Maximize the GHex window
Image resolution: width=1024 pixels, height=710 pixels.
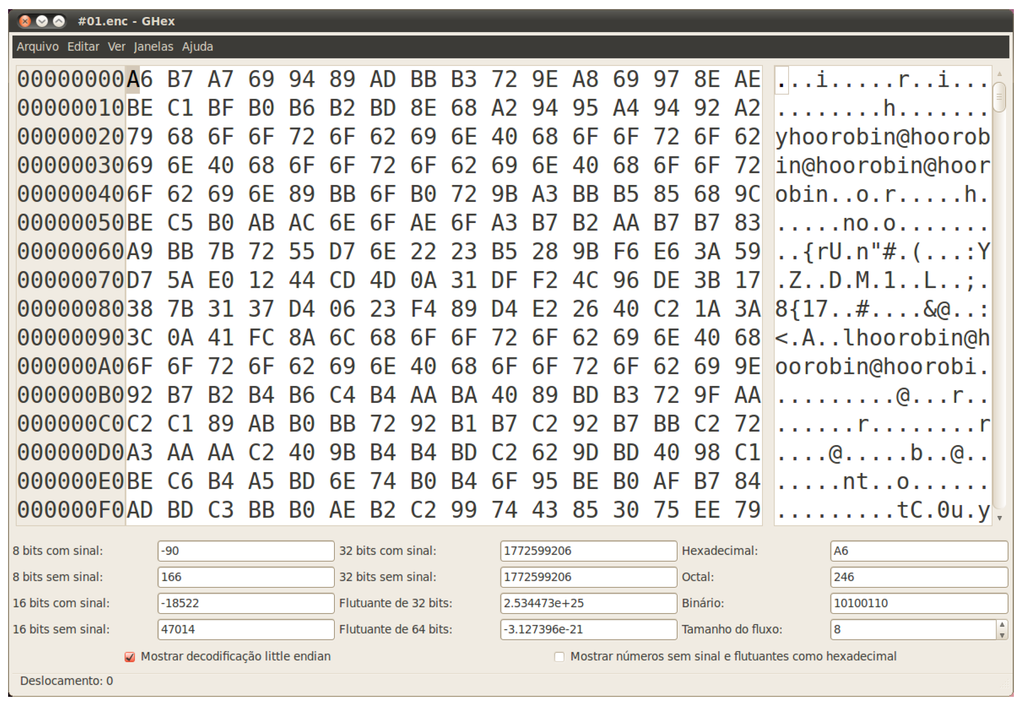pyautogui.click(x=59, y=21)
